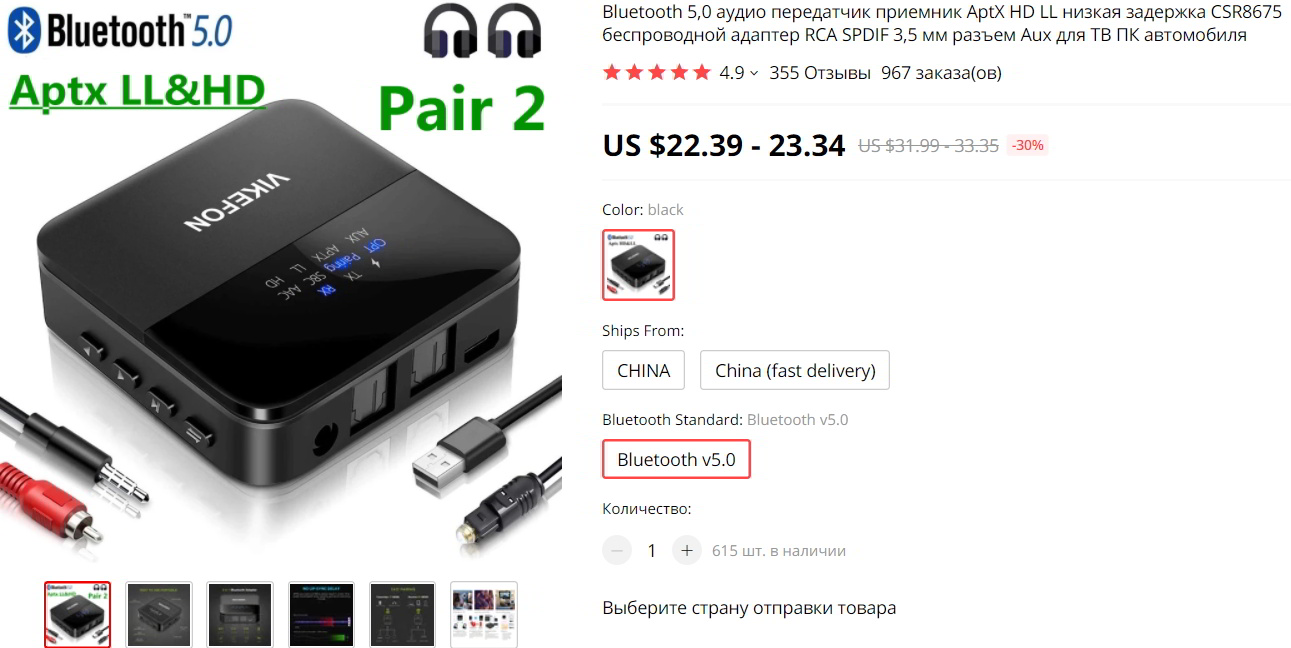This screenshot has width=1291, height=648.
Task: Open the 355 Отзывы reviews link
Action: (820, 73)
